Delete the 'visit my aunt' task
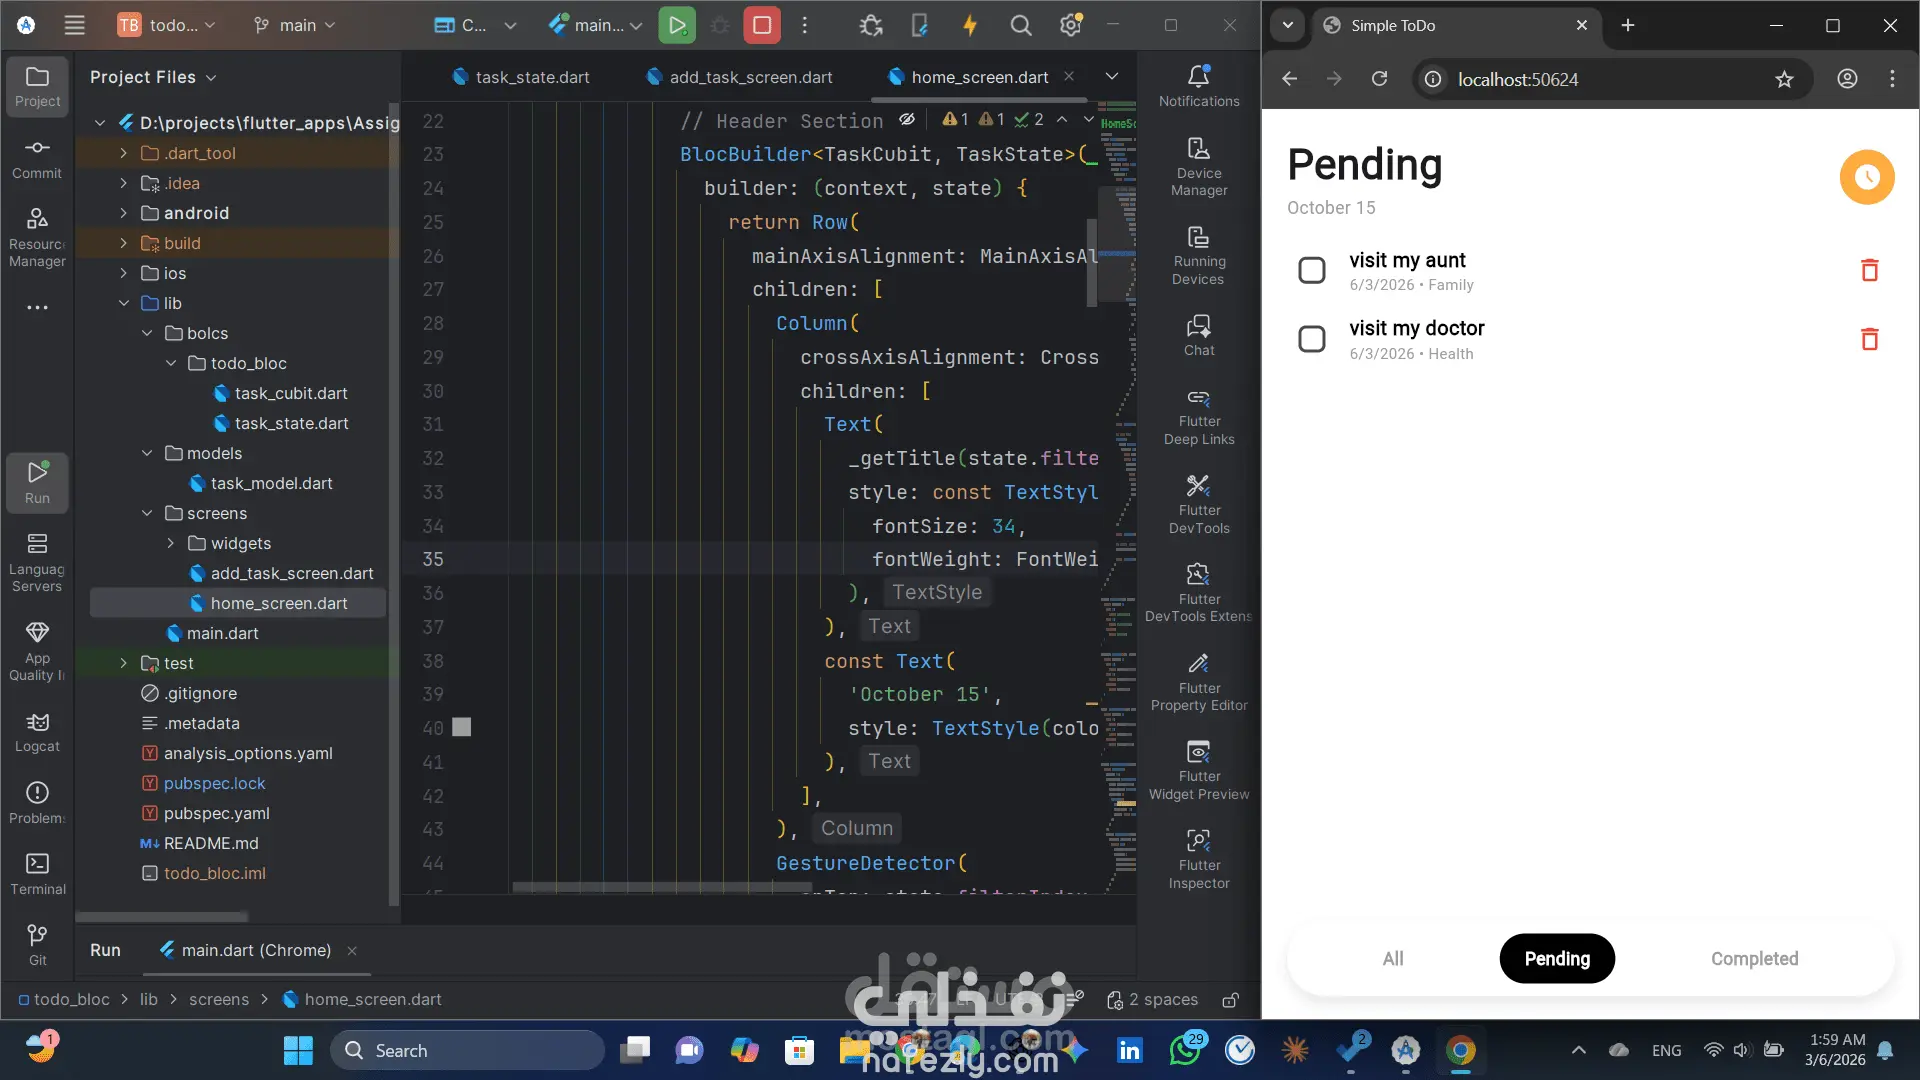This screenshot has width=1920, height=1080. pyautogui.click(x=1869, y=270)
